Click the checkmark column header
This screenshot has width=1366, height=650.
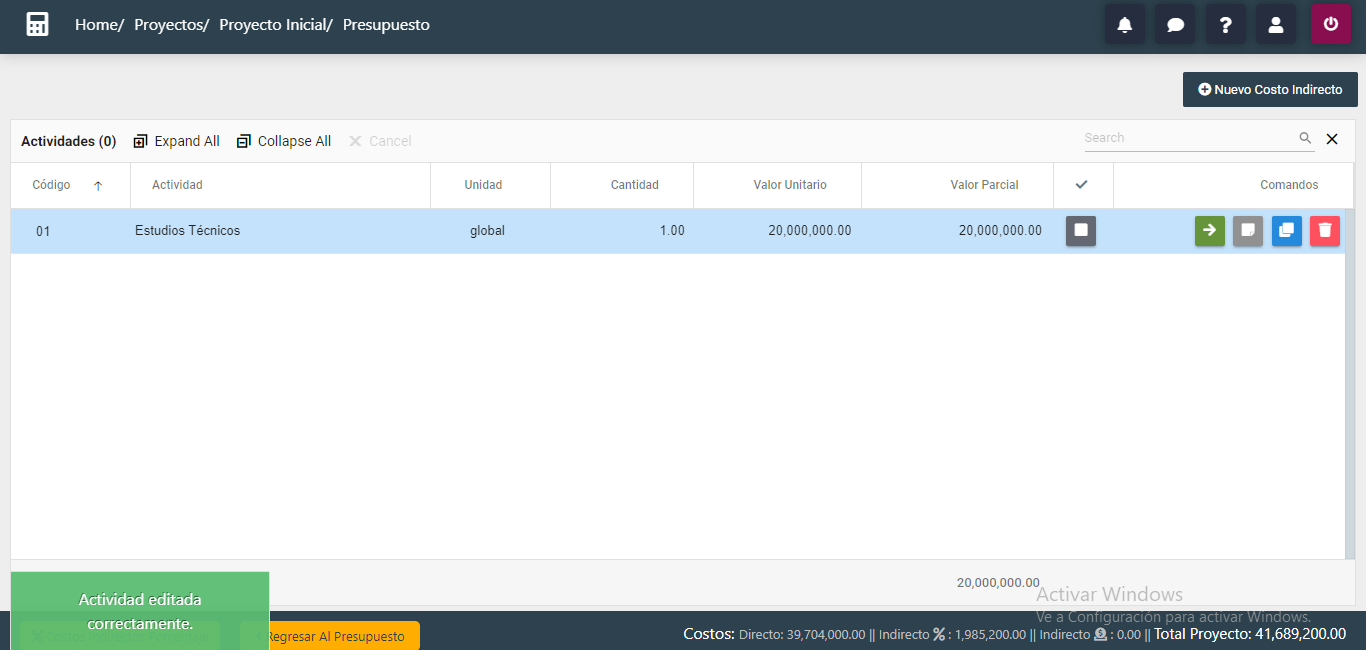1081,185
